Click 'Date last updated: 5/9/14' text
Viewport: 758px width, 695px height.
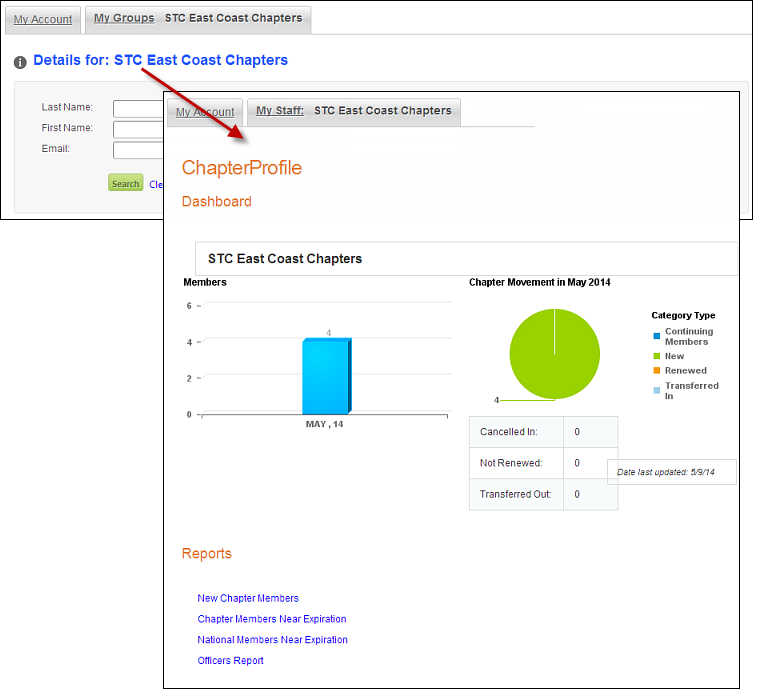click(666, 472)
